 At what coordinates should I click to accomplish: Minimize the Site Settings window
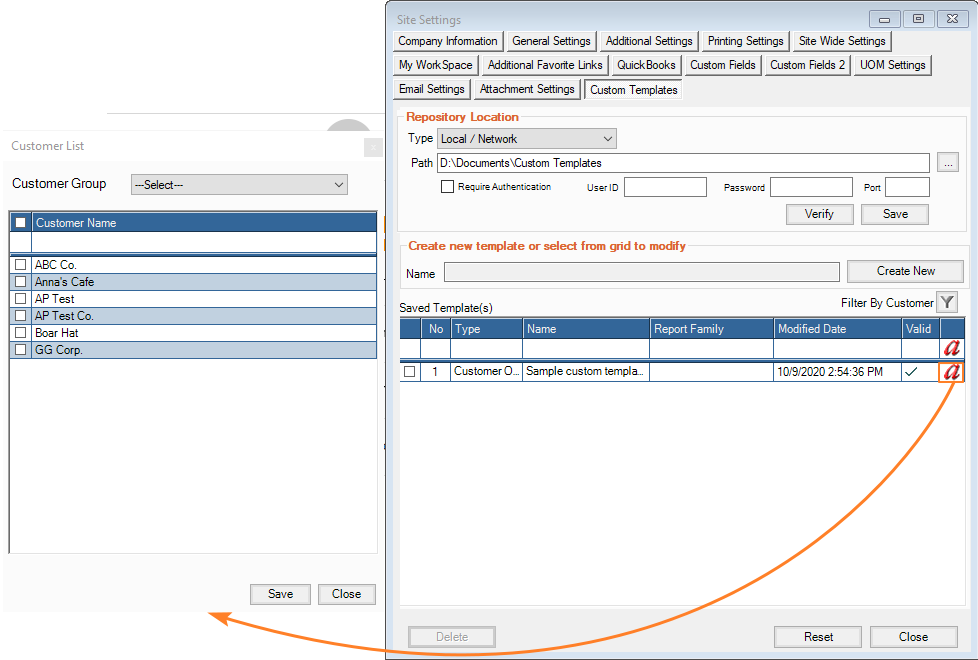click(884, 19)
